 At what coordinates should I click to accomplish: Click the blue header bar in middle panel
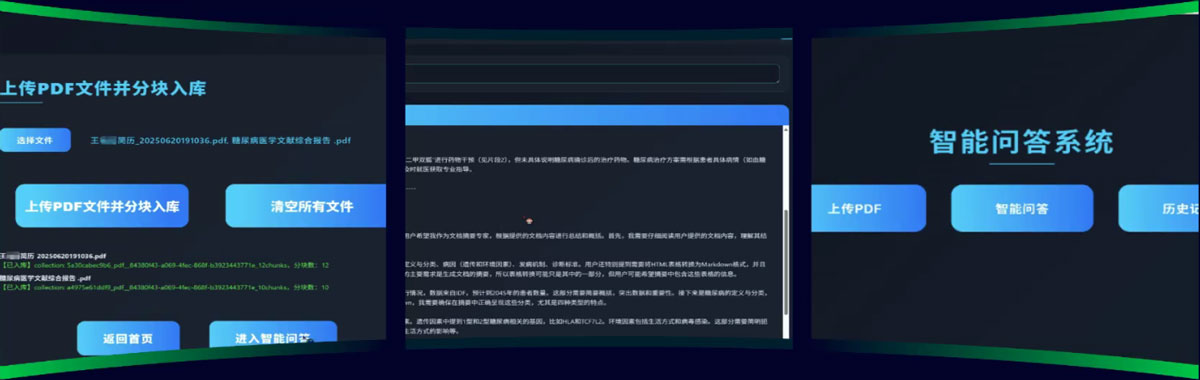597,114
